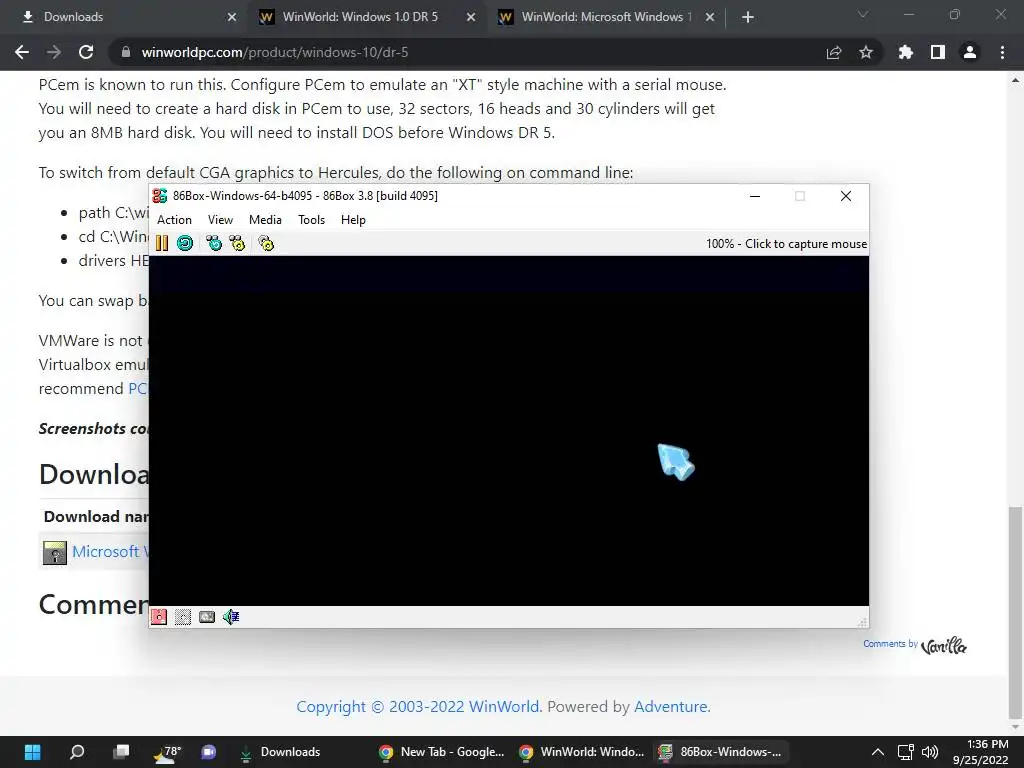Expand the tab search chevron in Chrome
This screenshot has width=1024, height=768.
click(x=863, y=14)
